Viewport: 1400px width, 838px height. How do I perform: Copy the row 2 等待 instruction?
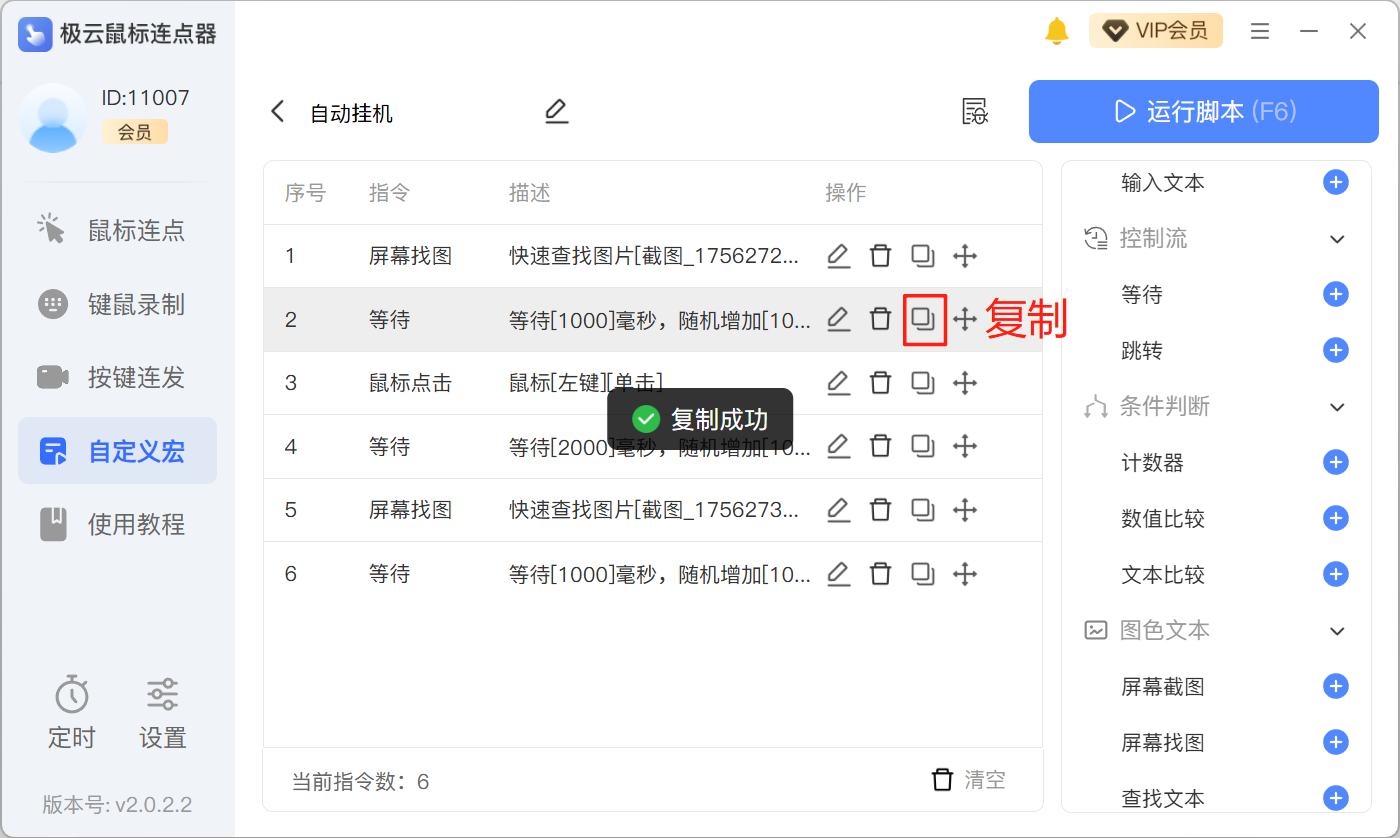pyautogui.click(x=923, y=320)
